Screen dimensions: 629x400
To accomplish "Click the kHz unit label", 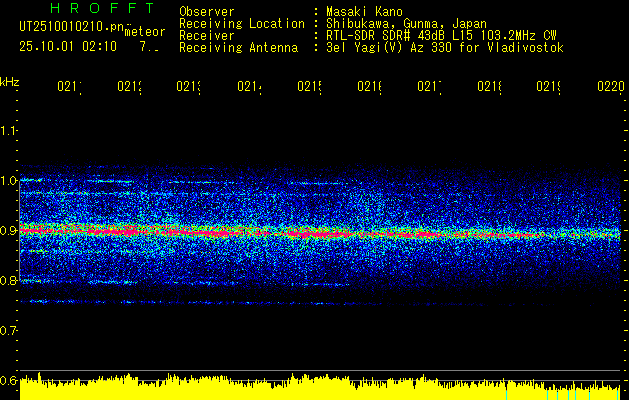I will tap(10, 82).
